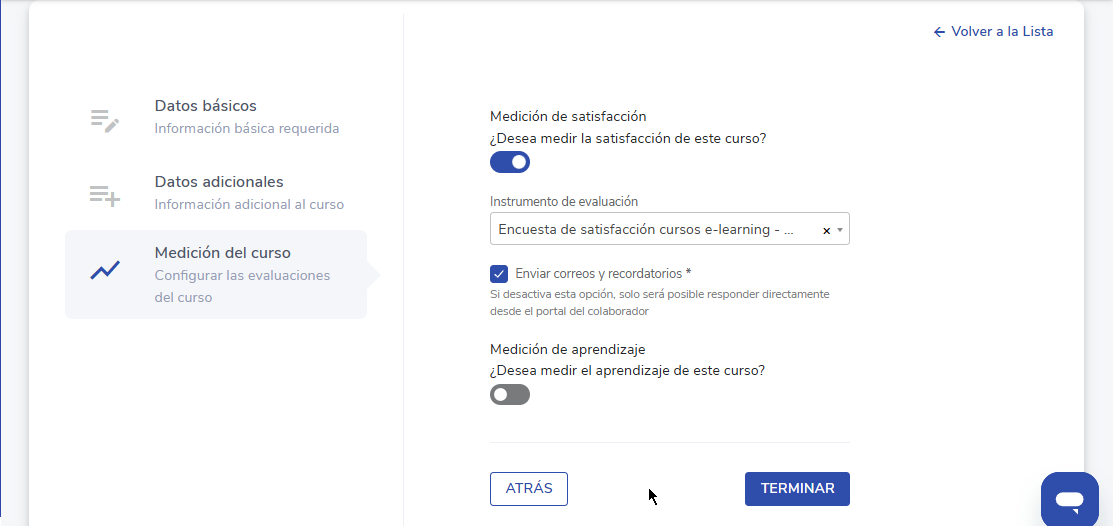The width and height of the screenshot is (1113, 526).
Task: Expand the Instrumento de evaluación dropdown arrow
Action: click(840, 230)
